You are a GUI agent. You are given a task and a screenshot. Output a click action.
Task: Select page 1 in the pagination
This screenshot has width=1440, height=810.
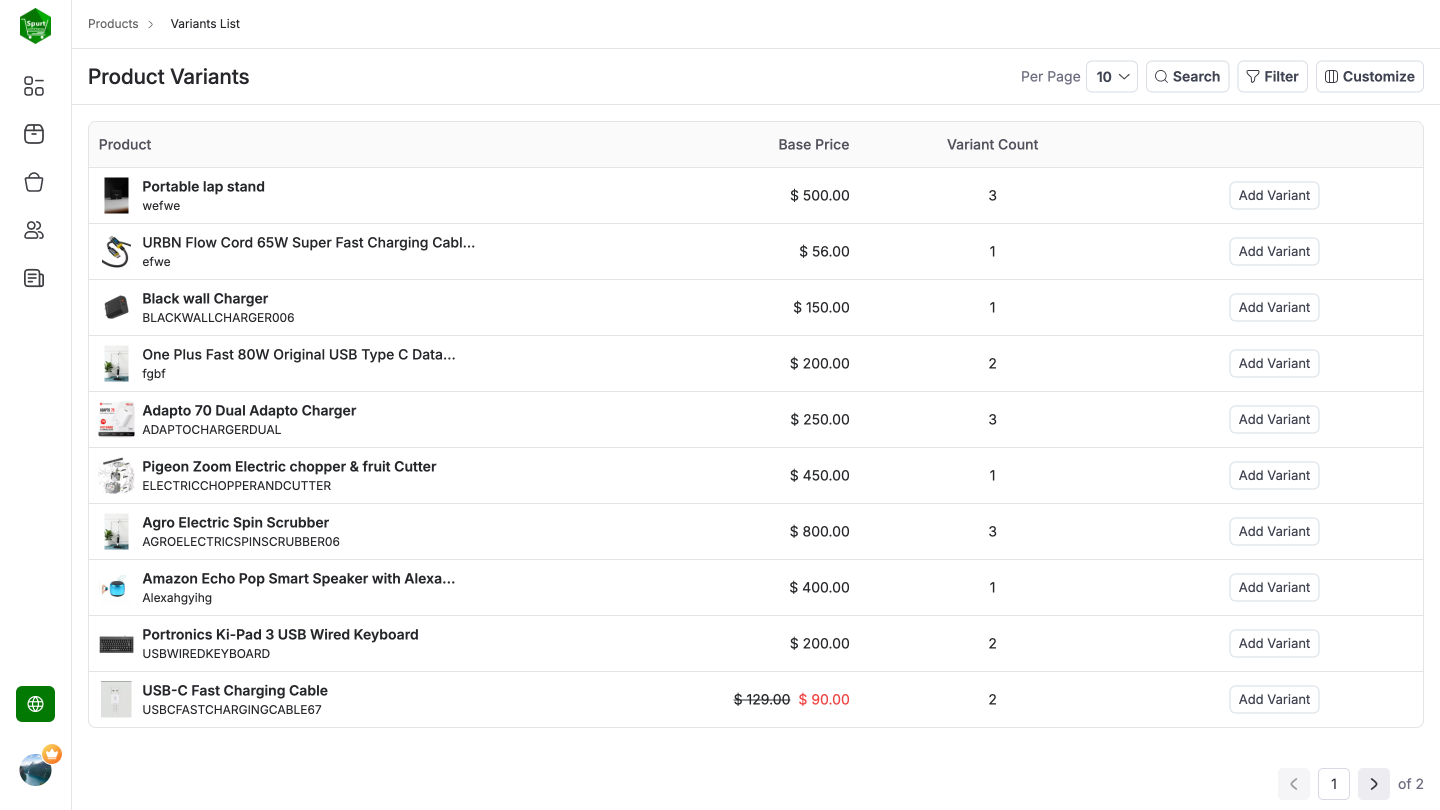tap(1333, 784)
